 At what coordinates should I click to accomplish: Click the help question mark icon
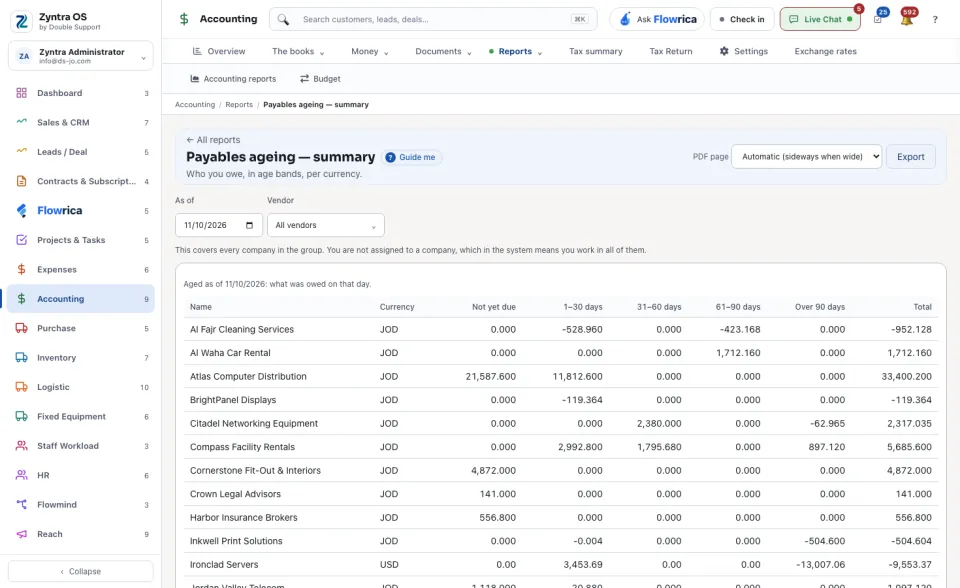pos(935,20)
